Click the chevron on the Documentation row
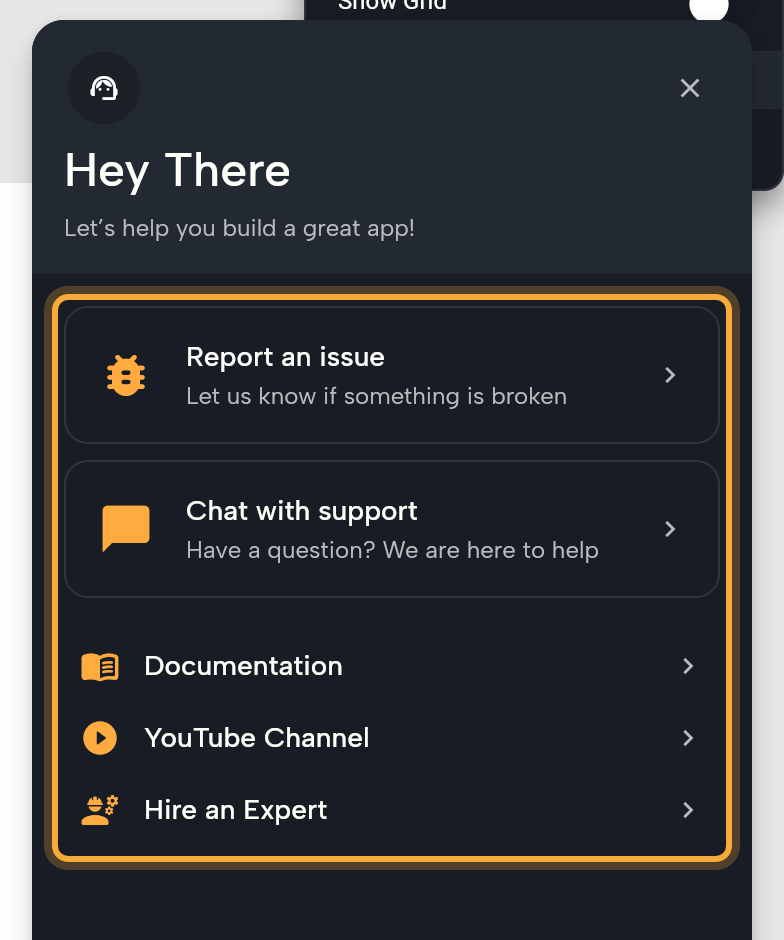Screen dimensions: 784x940 688,666
